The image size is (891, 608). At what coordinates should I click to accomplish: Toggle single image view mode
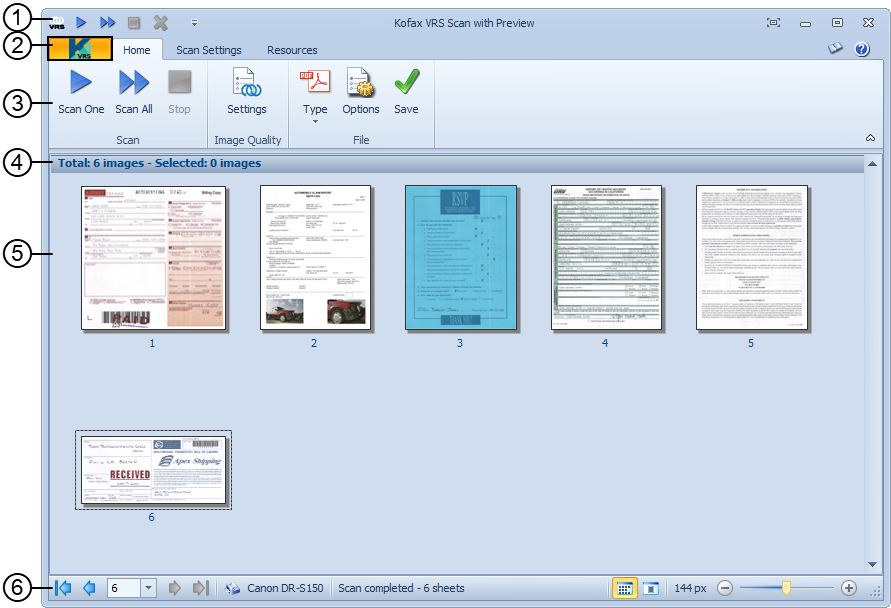pos(650,588)
